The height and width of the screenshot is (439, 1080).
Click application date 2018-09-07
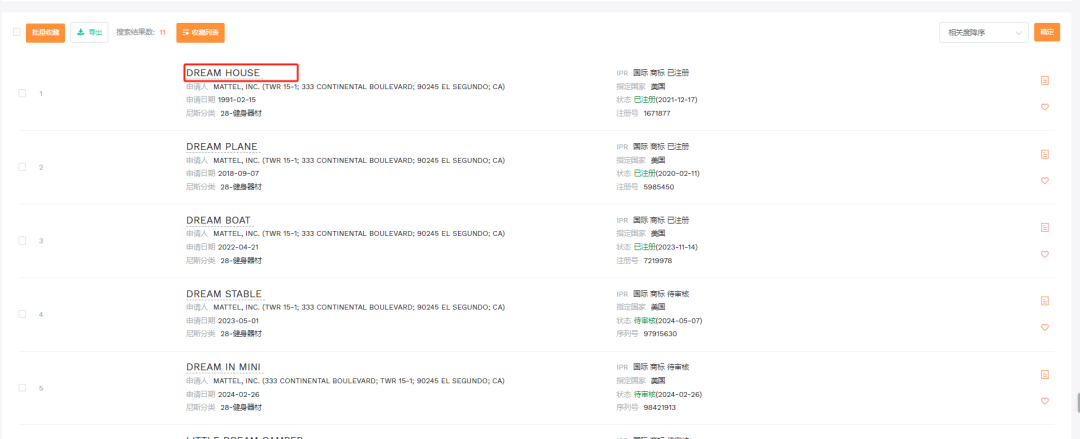pos(238,174)
